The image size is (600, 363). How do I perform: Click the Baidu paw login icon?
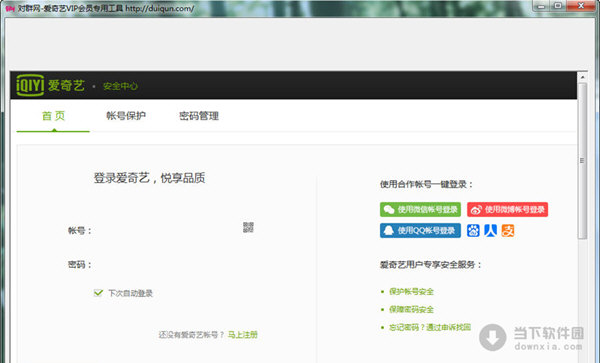pyautogui.click(x=473, y=230)
